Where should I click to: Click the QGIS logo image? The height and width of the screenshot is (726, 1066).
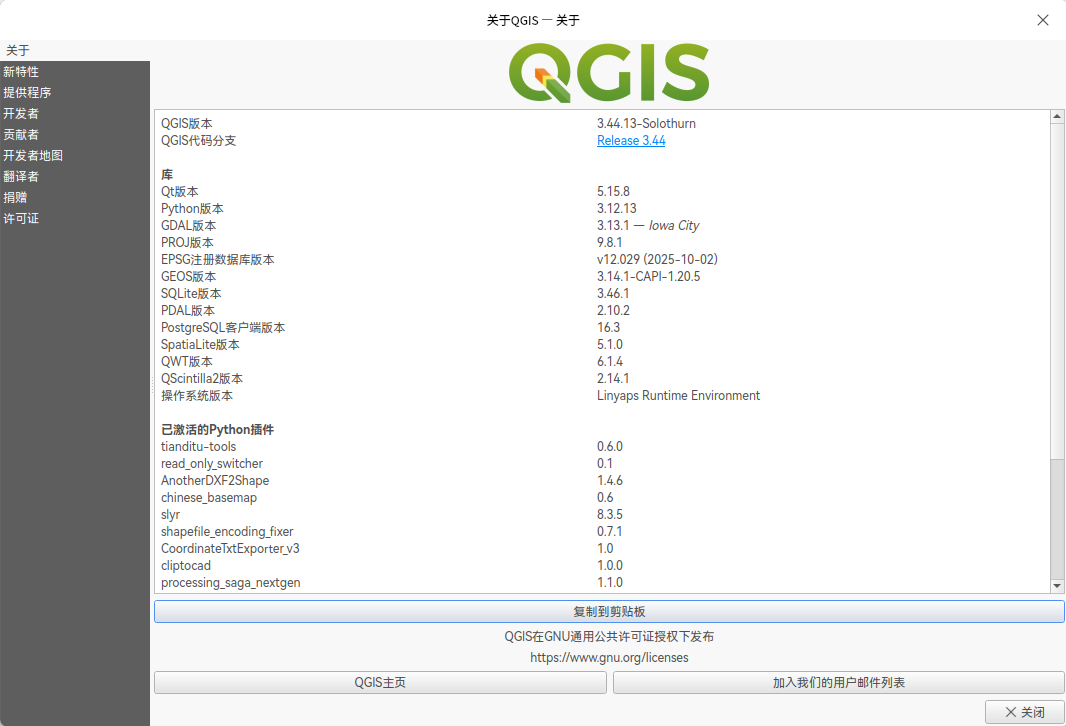[609, 73]
